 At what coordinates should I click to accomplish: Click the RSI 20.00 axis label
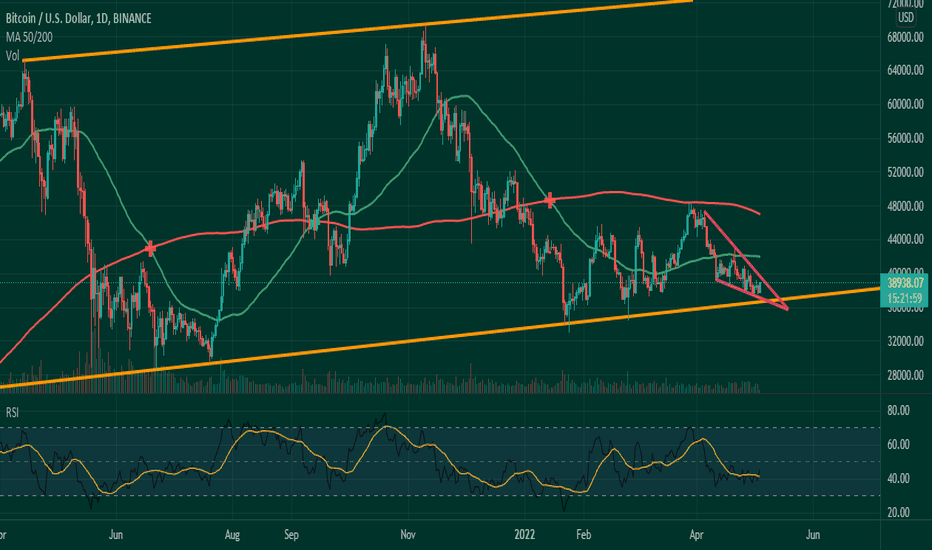898,512
